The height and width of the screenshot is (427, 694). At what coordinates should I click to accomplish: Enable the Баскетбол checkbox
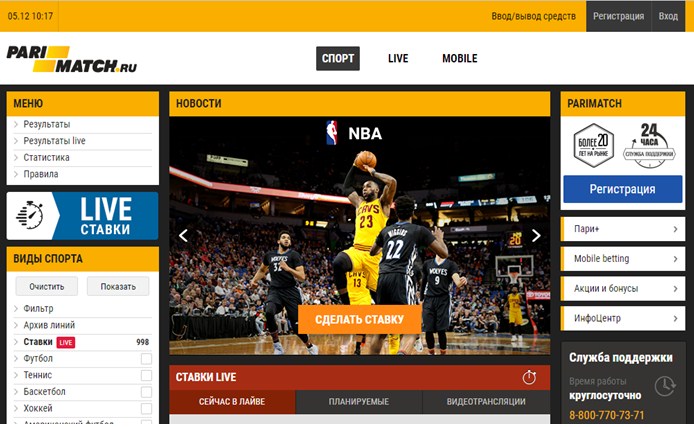click(146, 392)
